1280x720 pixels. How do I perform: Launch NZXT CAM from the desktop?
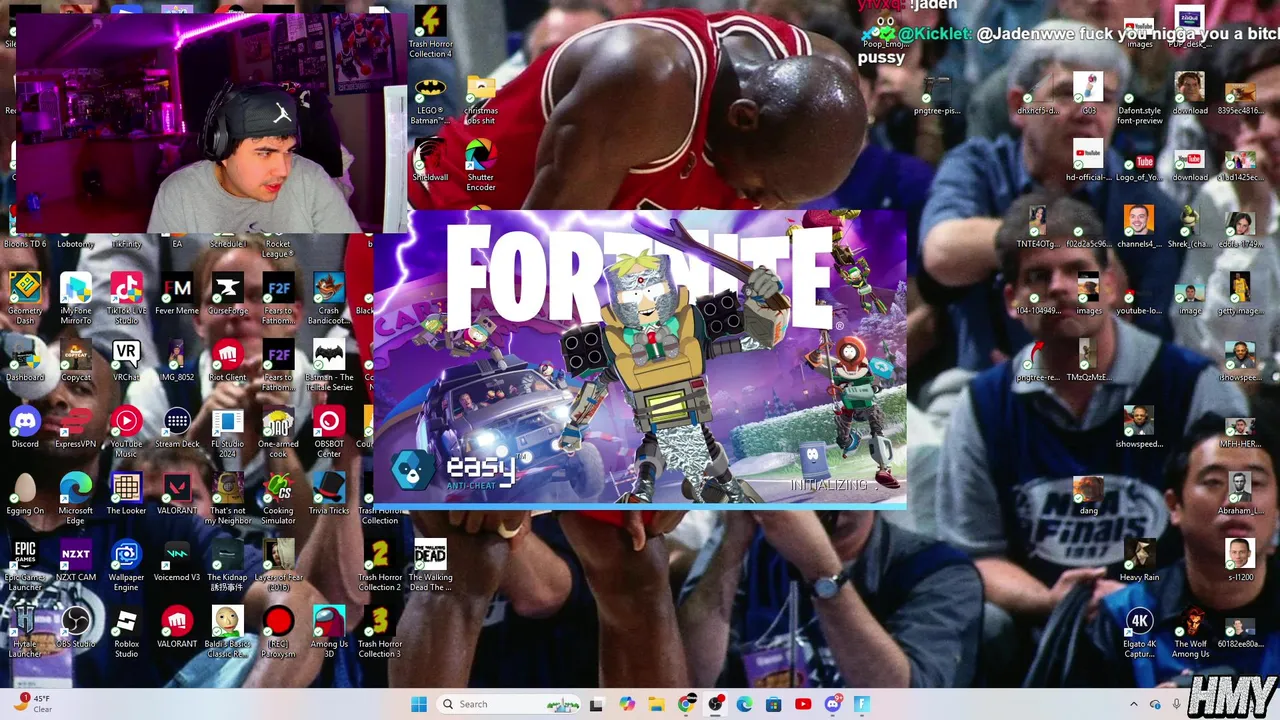(76, 561)
